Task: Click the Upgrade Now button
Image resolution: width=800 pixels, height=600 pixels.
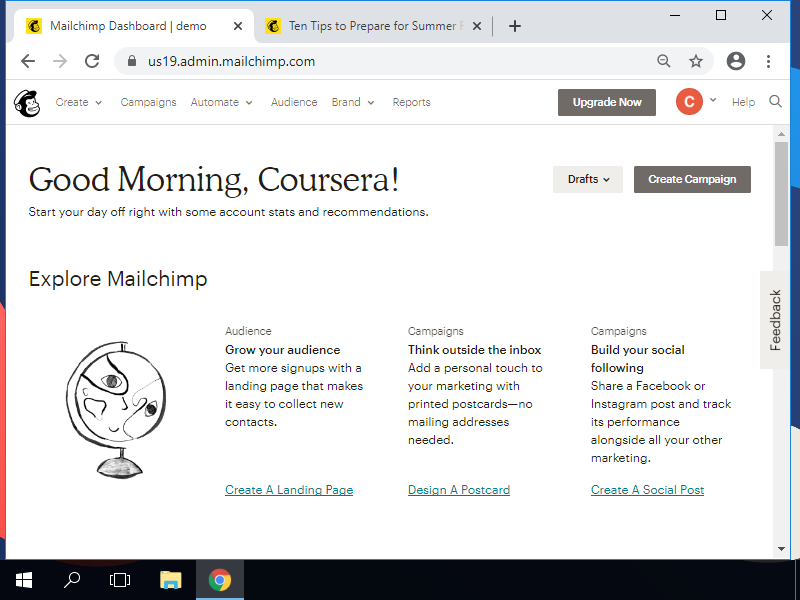Action: [x=607, y=103]
